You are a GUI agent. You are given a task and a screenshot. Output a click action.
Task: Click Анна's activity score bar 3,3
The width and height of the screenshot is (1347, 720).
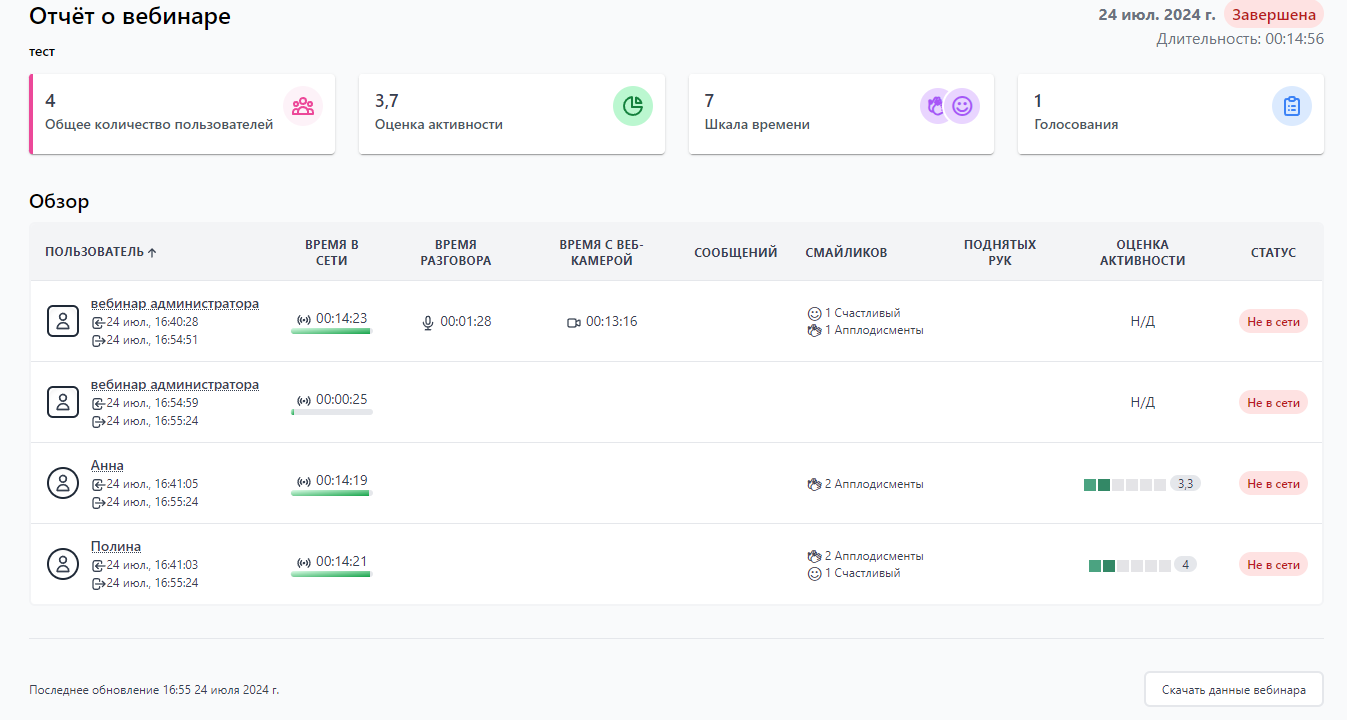coord(1125,484)
